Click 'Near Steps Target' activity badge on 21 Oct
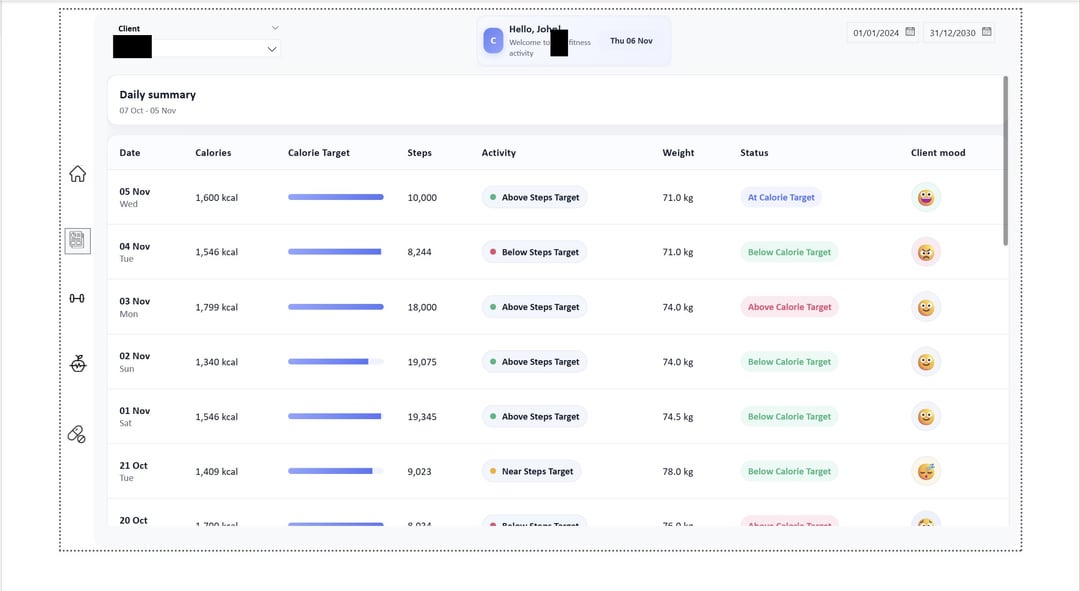Viewport: 1080px width, 591px height. [x=531, y=472]
